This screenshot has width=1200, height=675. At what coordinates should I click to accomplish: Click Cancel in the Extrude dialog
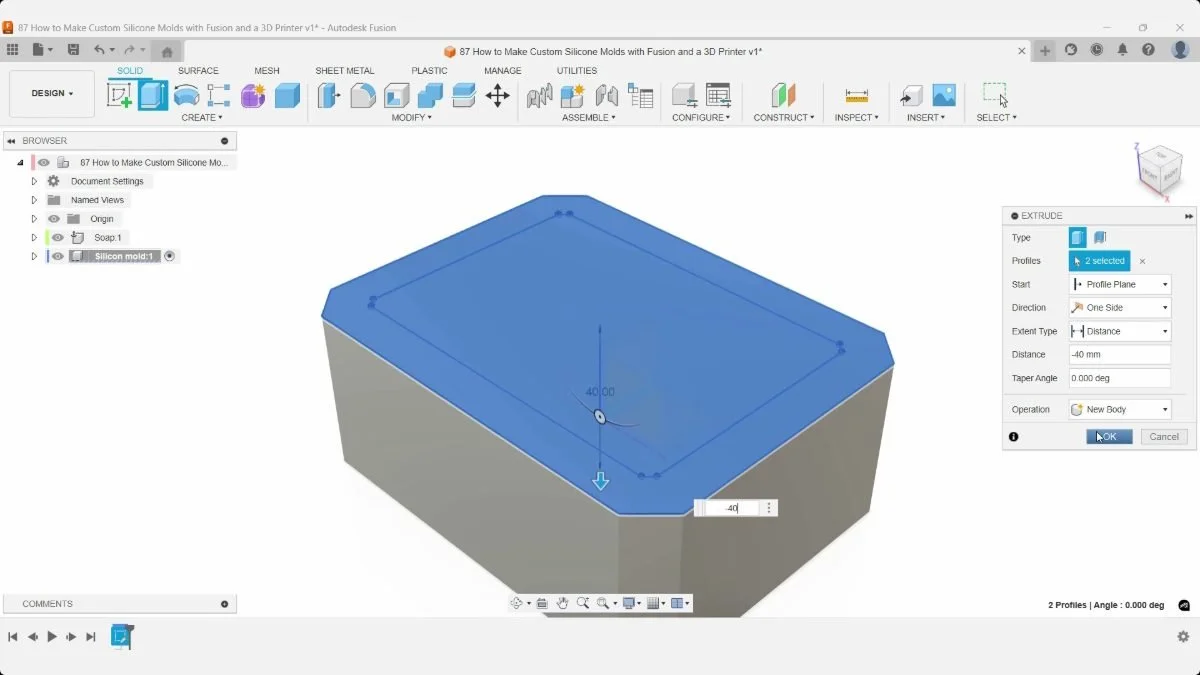1164,436
